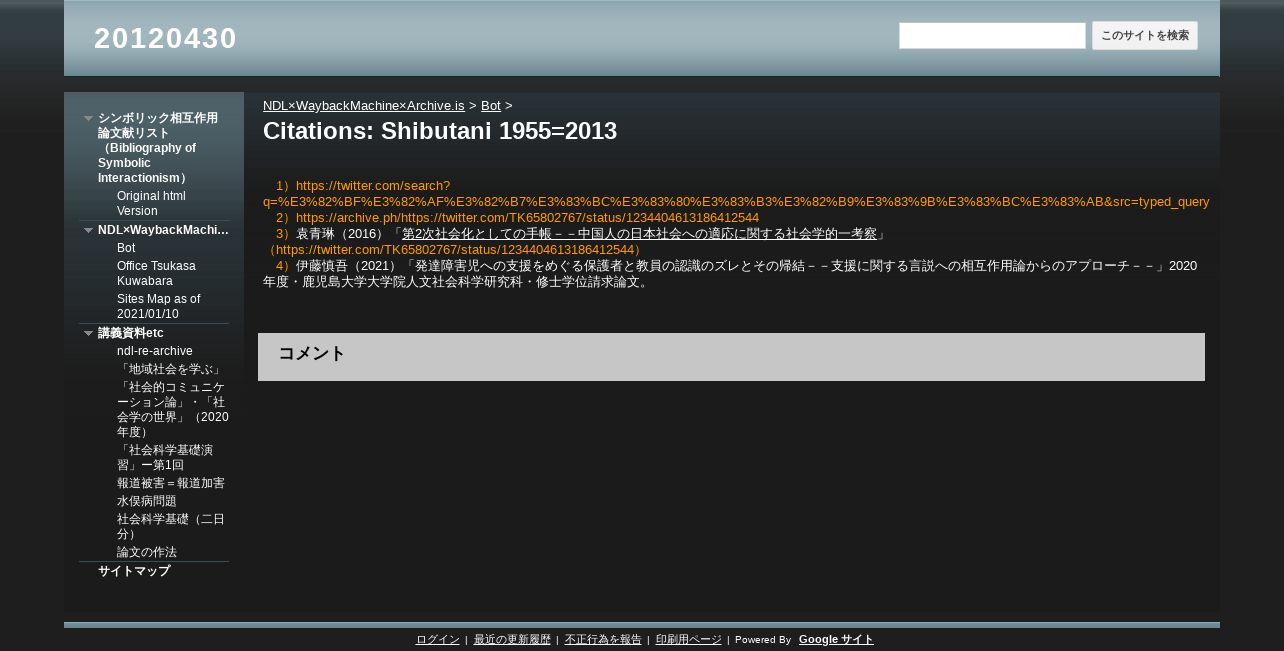Collapse the シンボリック相互作用論文献リスト section arrow
This screenshot has height=651, width=1284.
[x=88, y=118]
